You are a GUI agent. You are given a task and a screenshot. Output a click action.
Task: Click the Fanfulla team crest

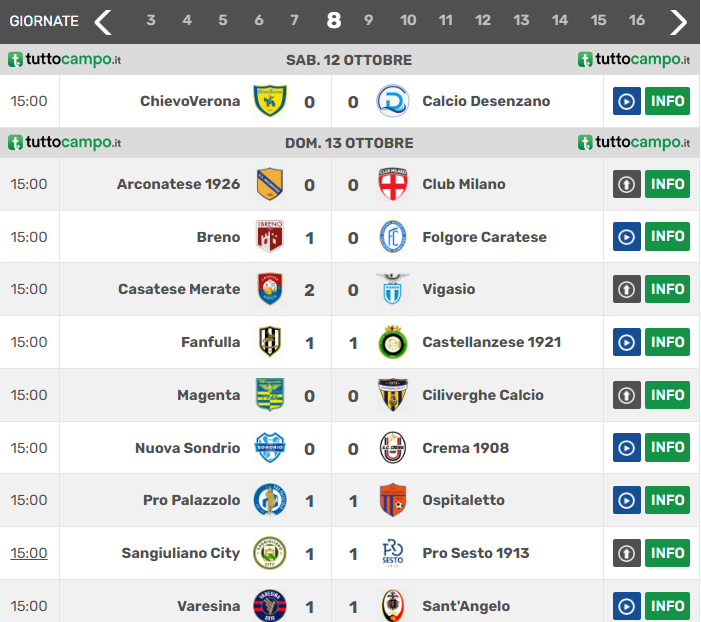pos(269,342)
